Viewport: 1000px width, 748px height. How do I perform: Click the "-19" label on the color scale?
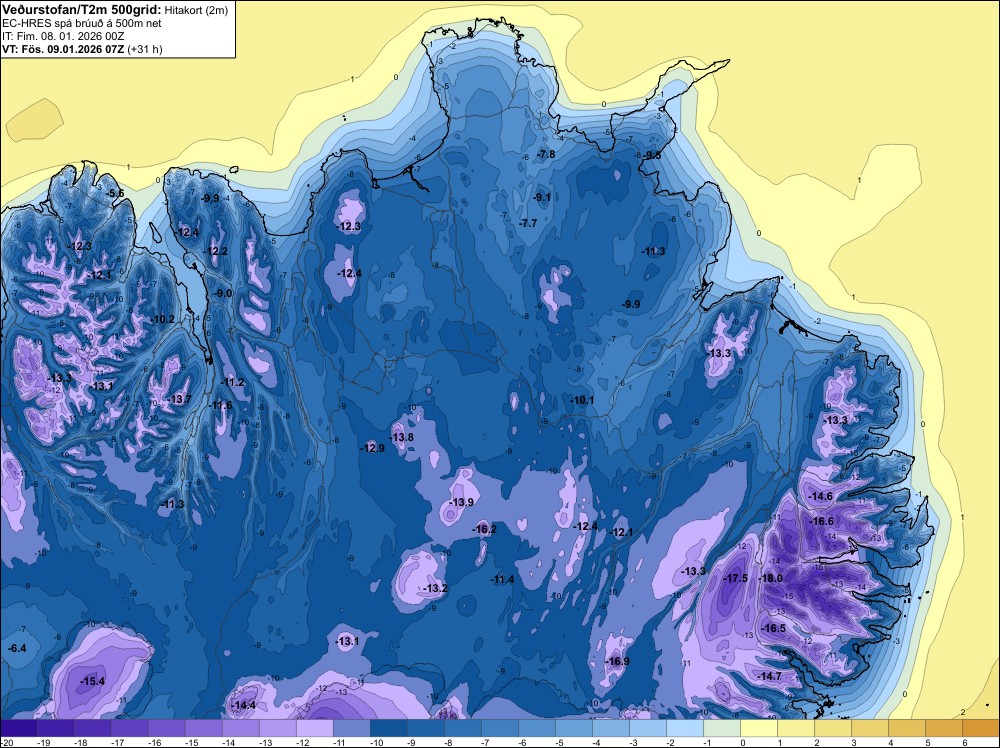click(x=44, y=742)
